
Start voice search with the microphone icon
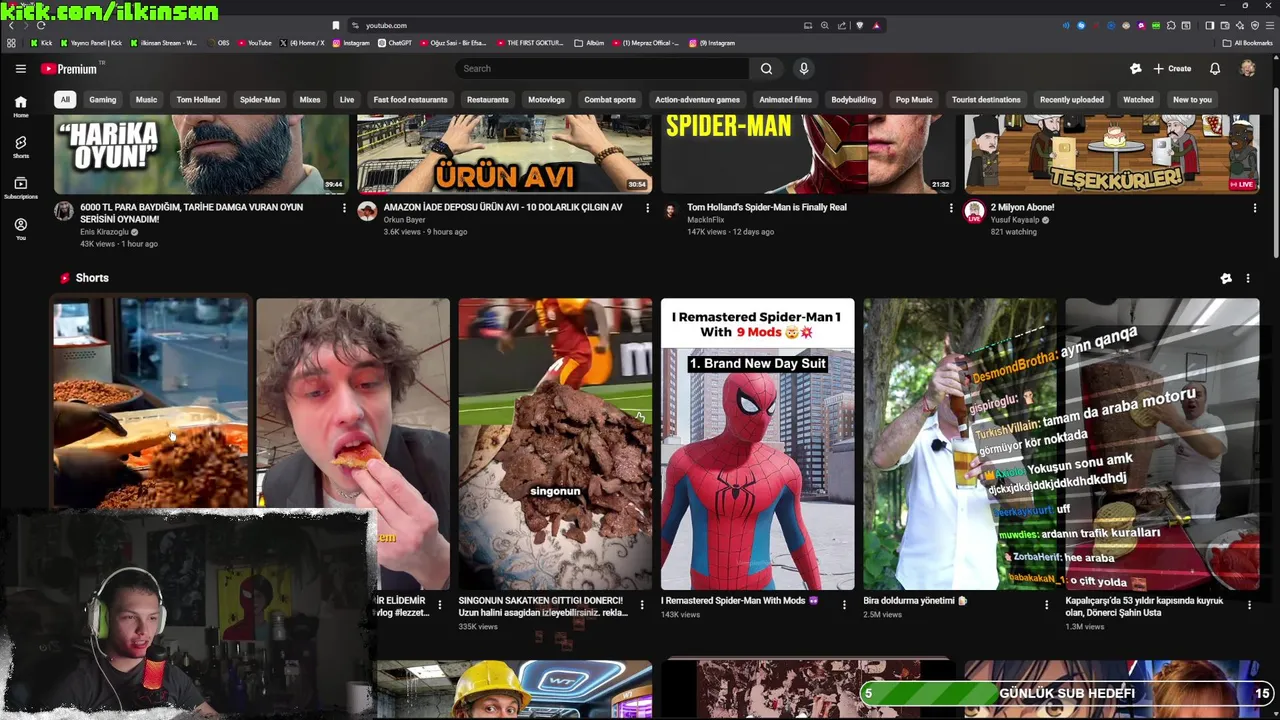(x=803, y=69)
